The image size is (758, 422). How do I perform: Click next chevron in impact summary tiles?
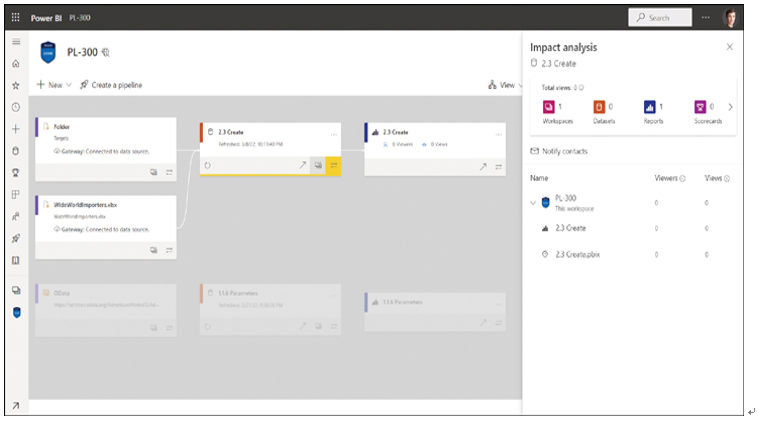tap(730, 107)
